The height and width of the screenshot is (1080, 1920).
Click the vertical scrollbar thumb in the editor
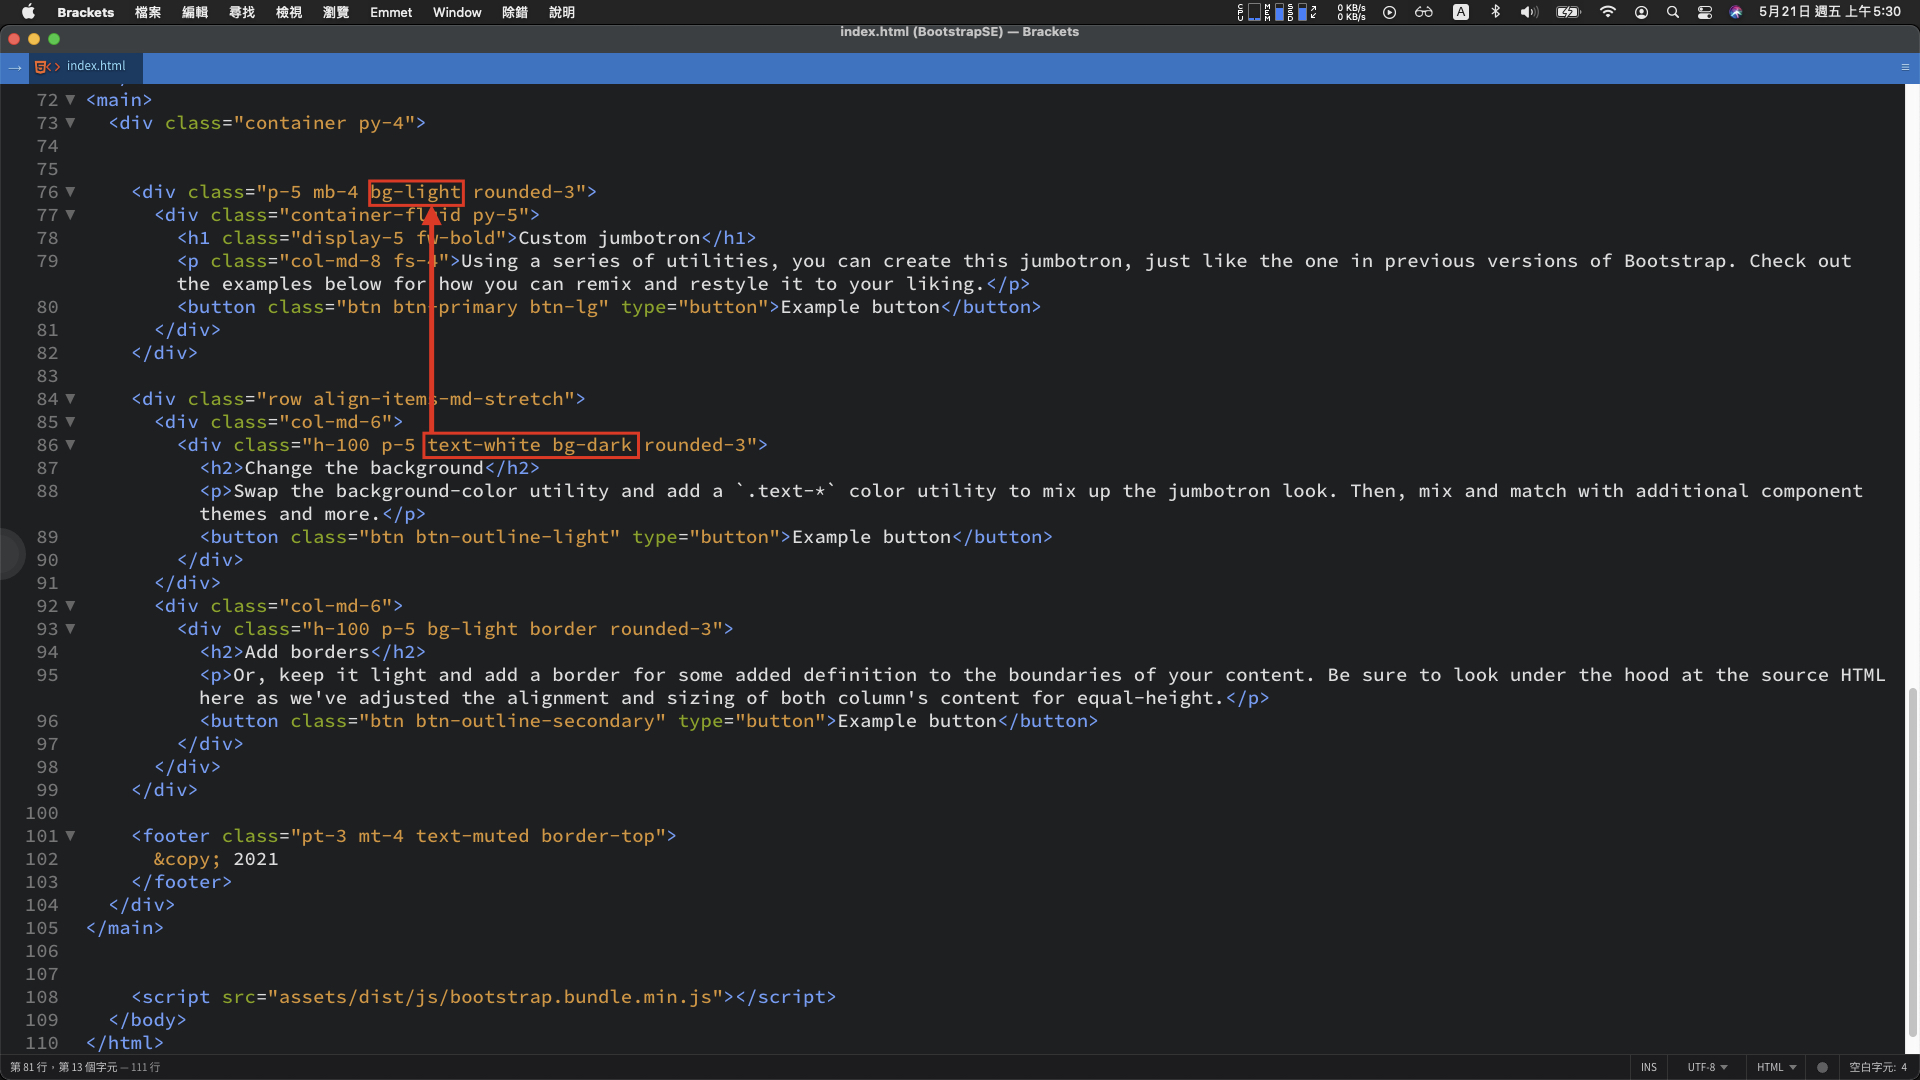tap(1912, 860)
